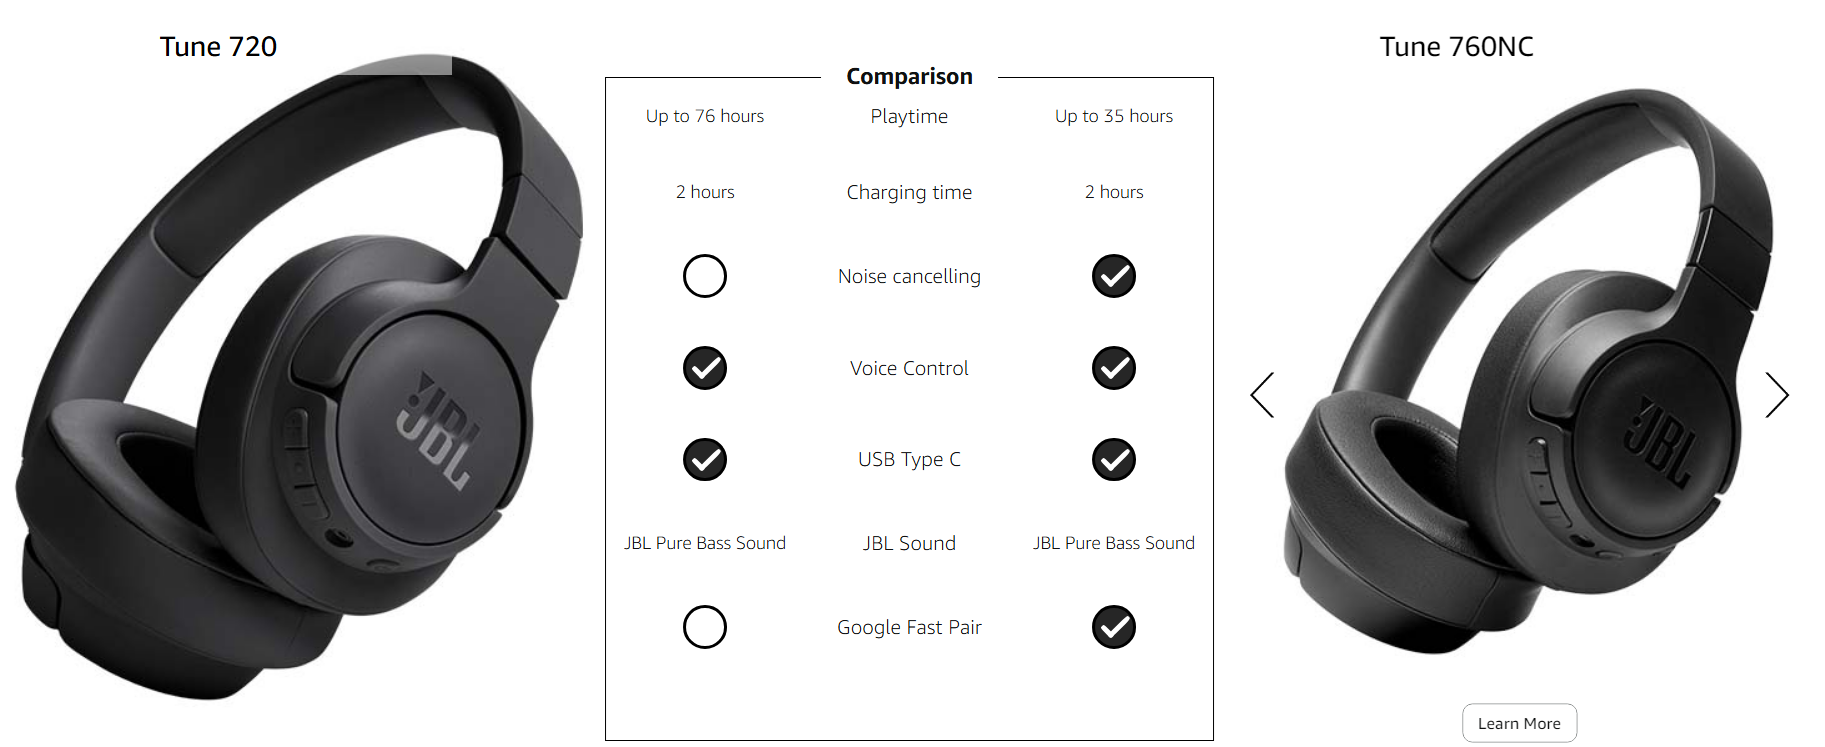The height and width of the screenshot is (747, 1825).
Task: Click the left carousel arrow
Action: [x=1262, y=395]
